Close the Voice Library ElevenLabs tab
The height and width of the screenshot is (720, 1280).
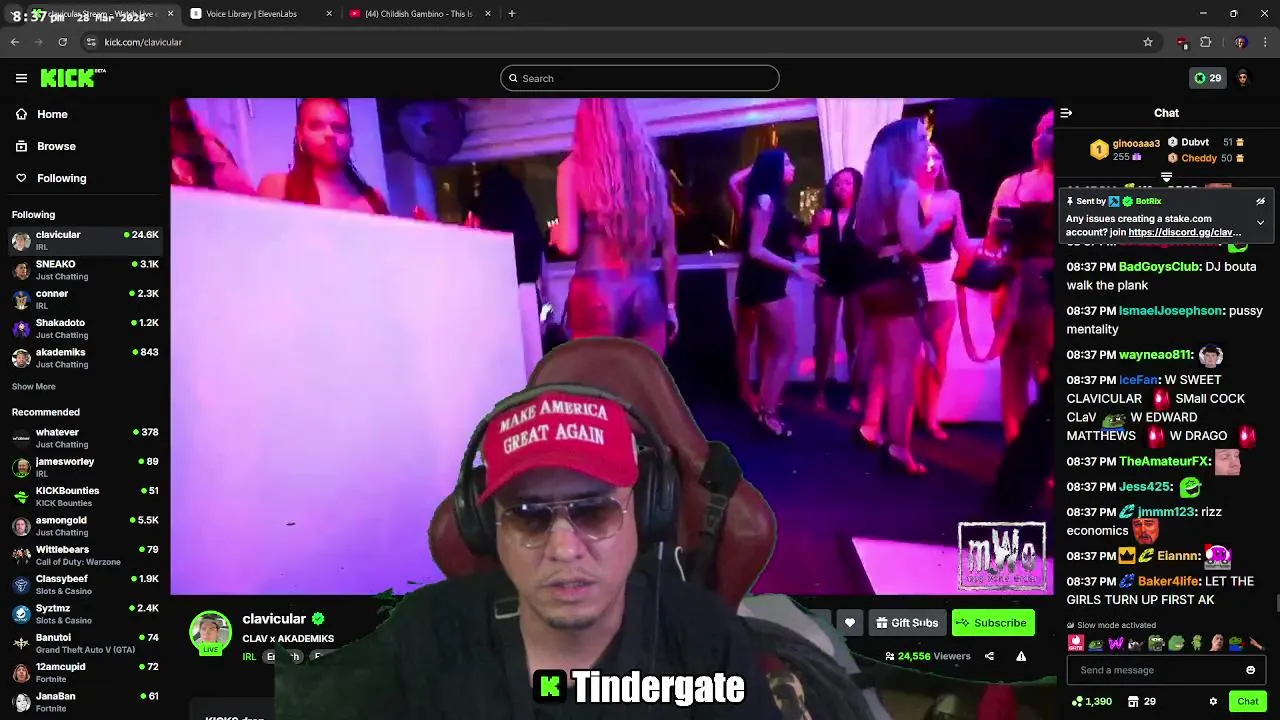[x=329, y=14]
